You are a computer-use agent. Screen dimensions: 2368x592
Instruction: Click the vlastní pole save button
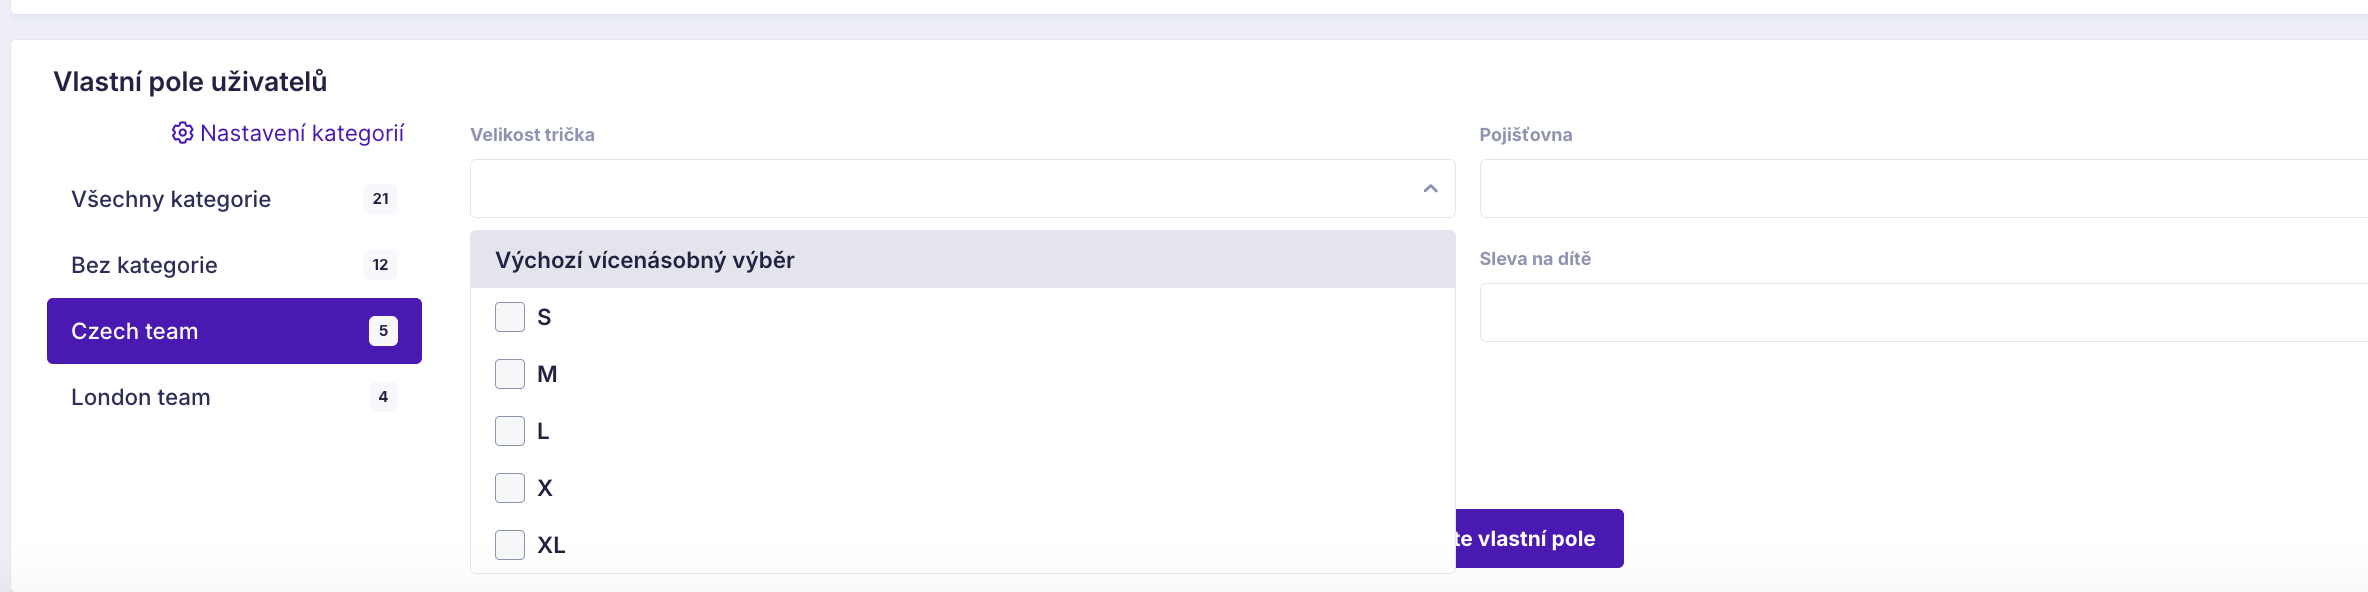(1539, 539)
